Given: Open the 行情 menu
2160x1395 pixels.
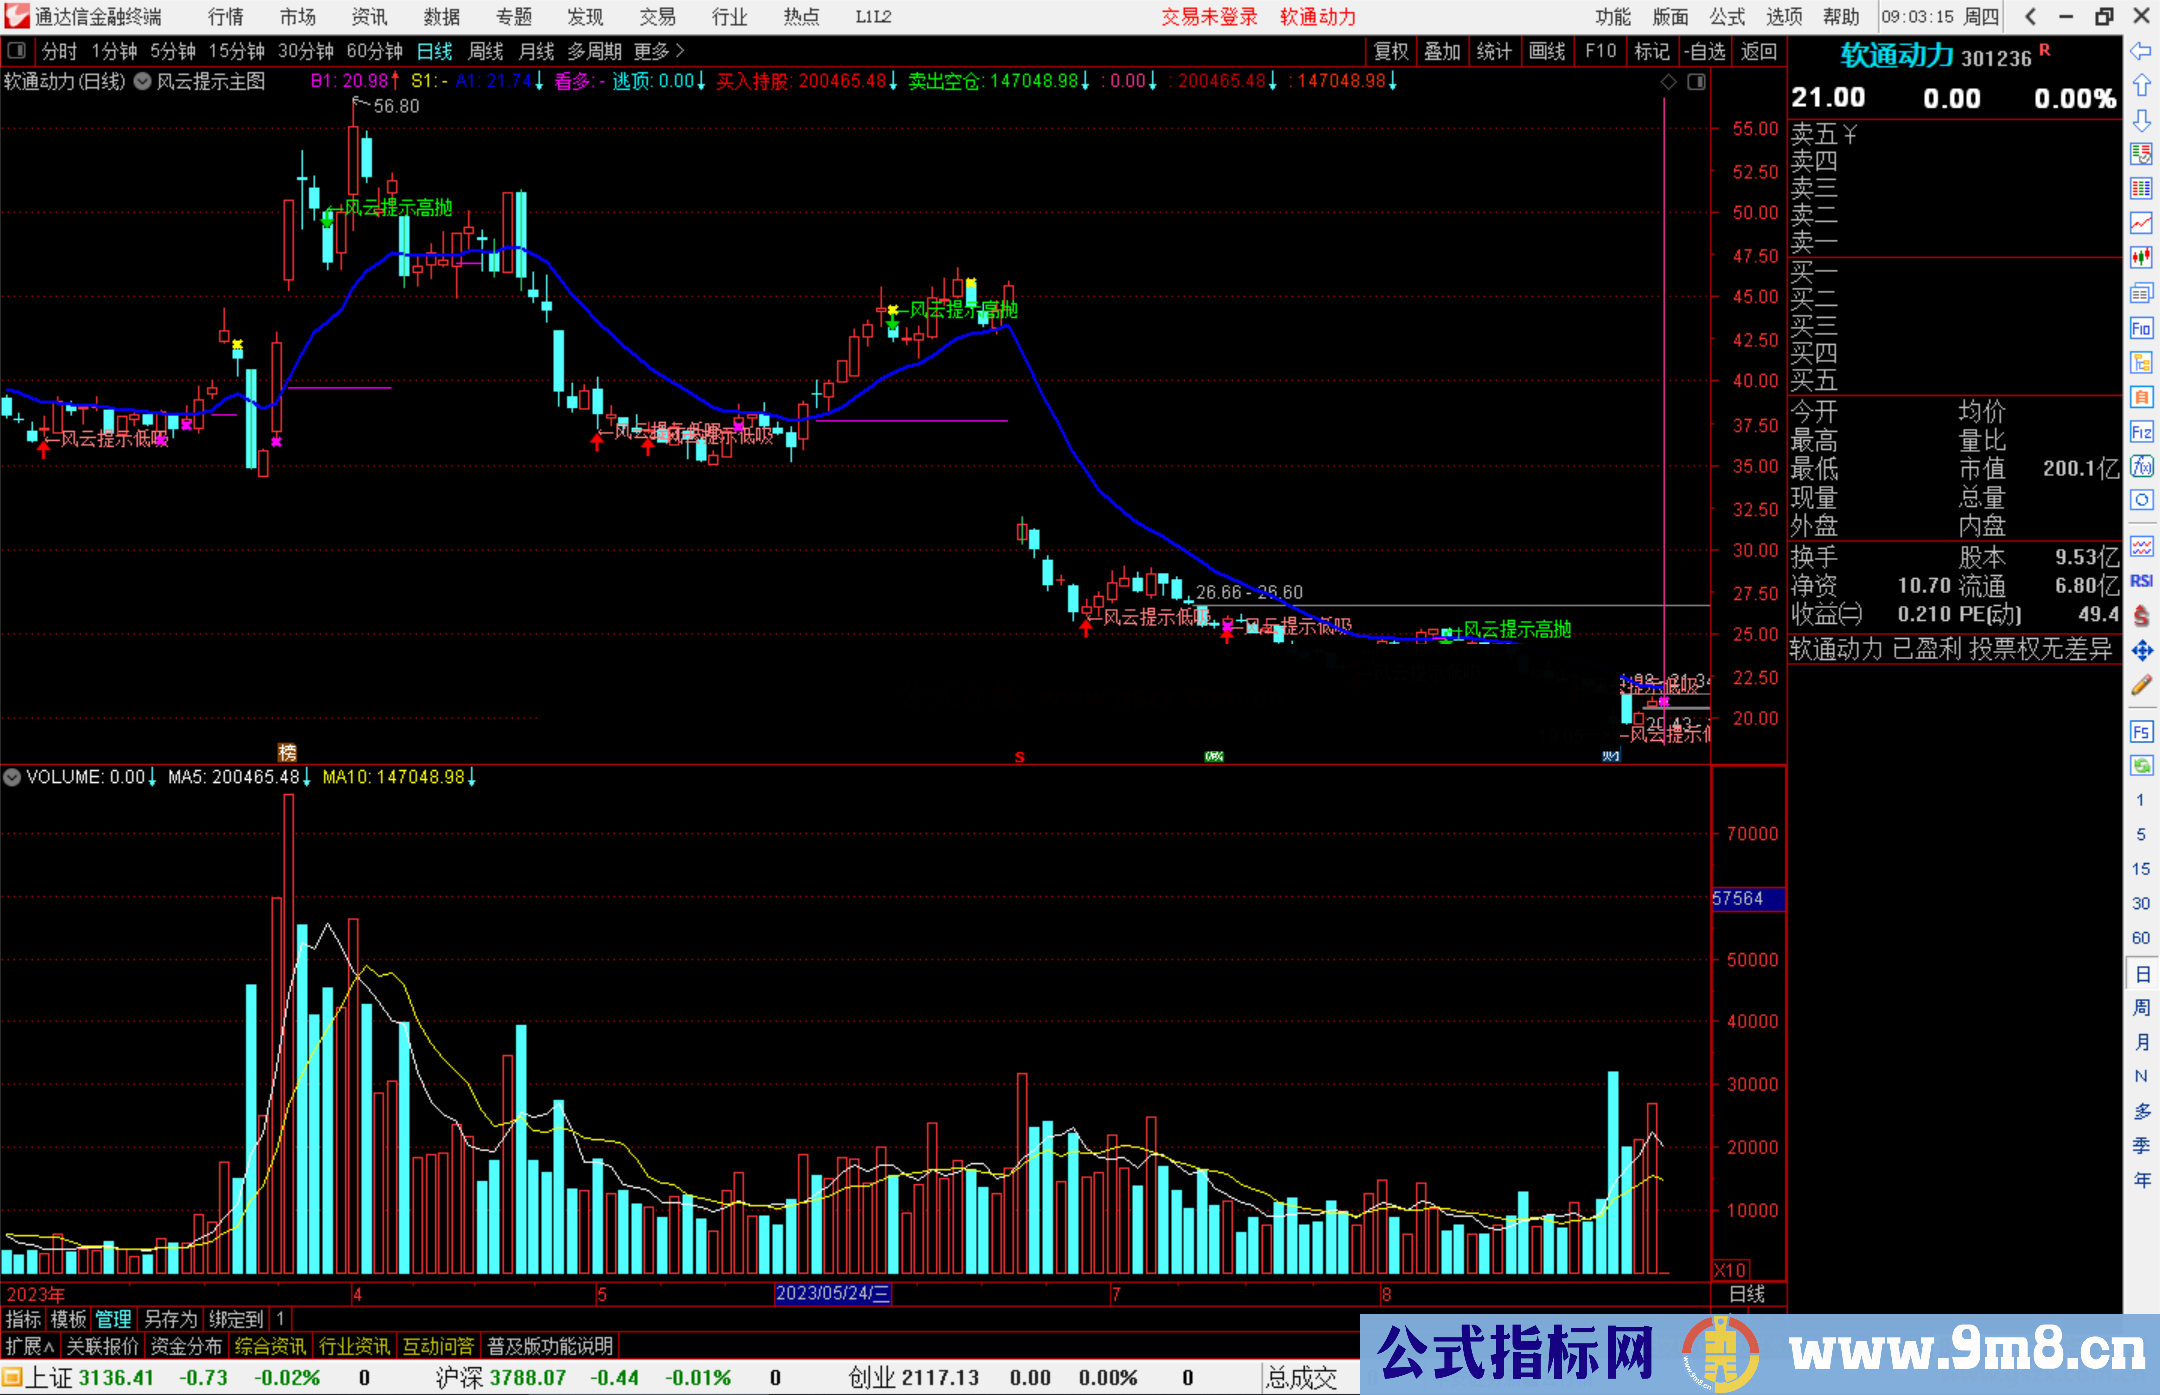Looking at the screenshot, I should [225, 17].
